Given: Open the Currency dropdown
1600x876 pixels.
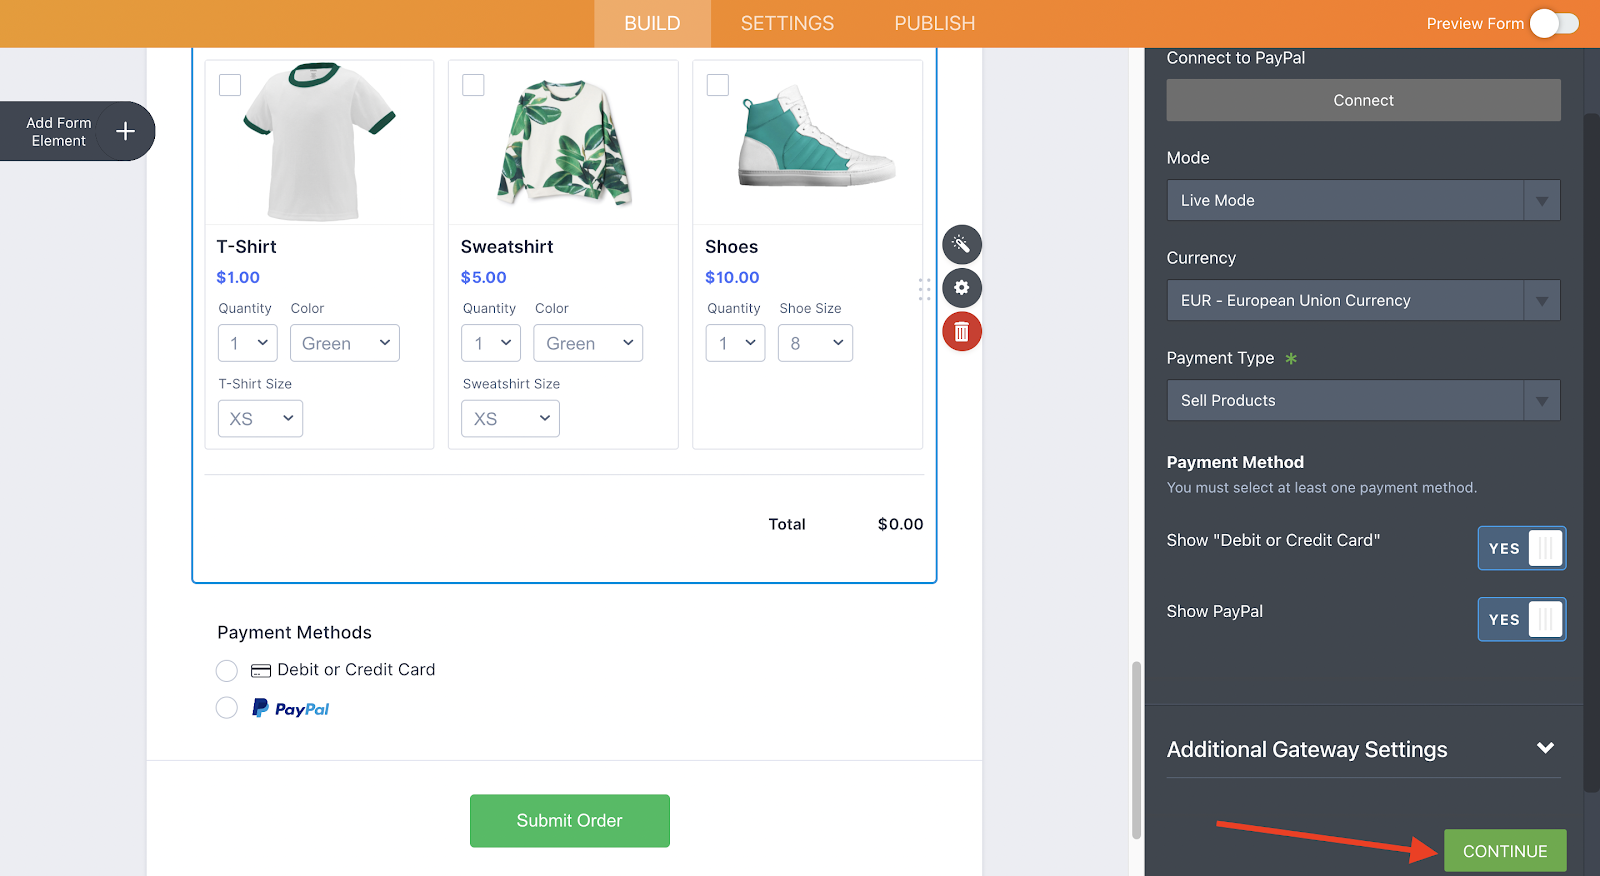Looking at the screenshot, I should point(1363,300).
